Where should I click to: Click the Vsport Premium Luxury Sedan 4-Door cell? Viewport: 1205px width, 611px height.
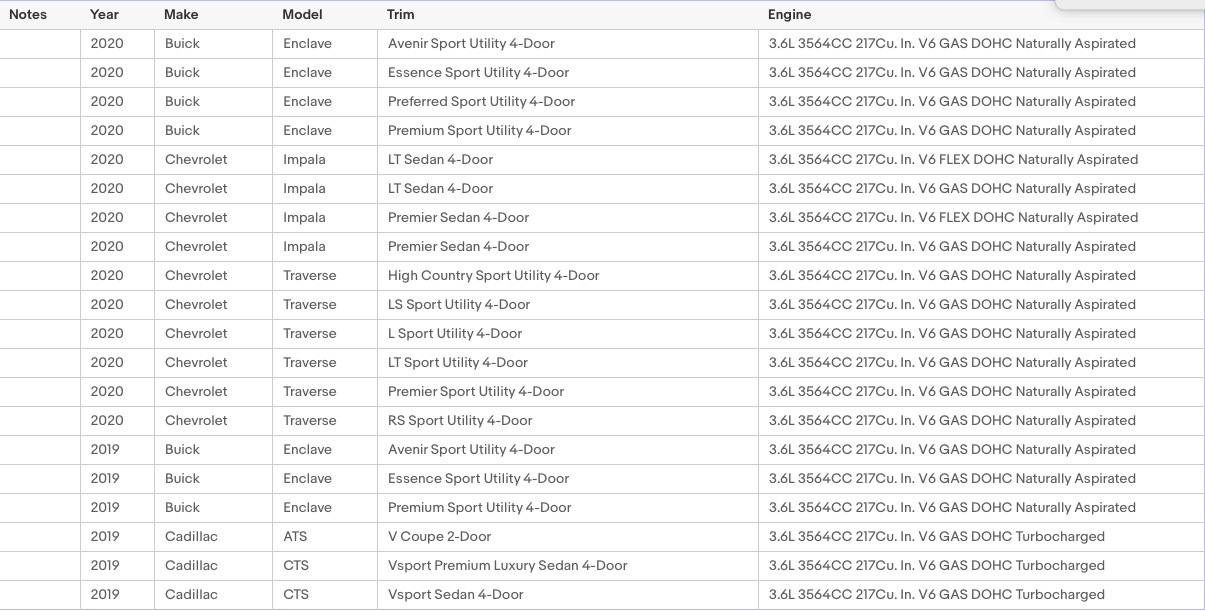[x=568, y=566]
